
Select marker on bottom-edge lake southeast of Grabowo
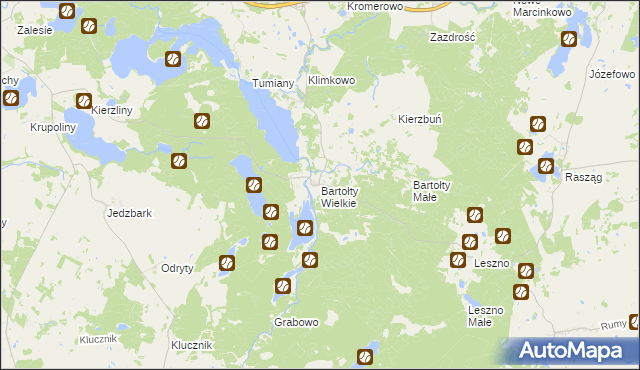click(364, 357)
